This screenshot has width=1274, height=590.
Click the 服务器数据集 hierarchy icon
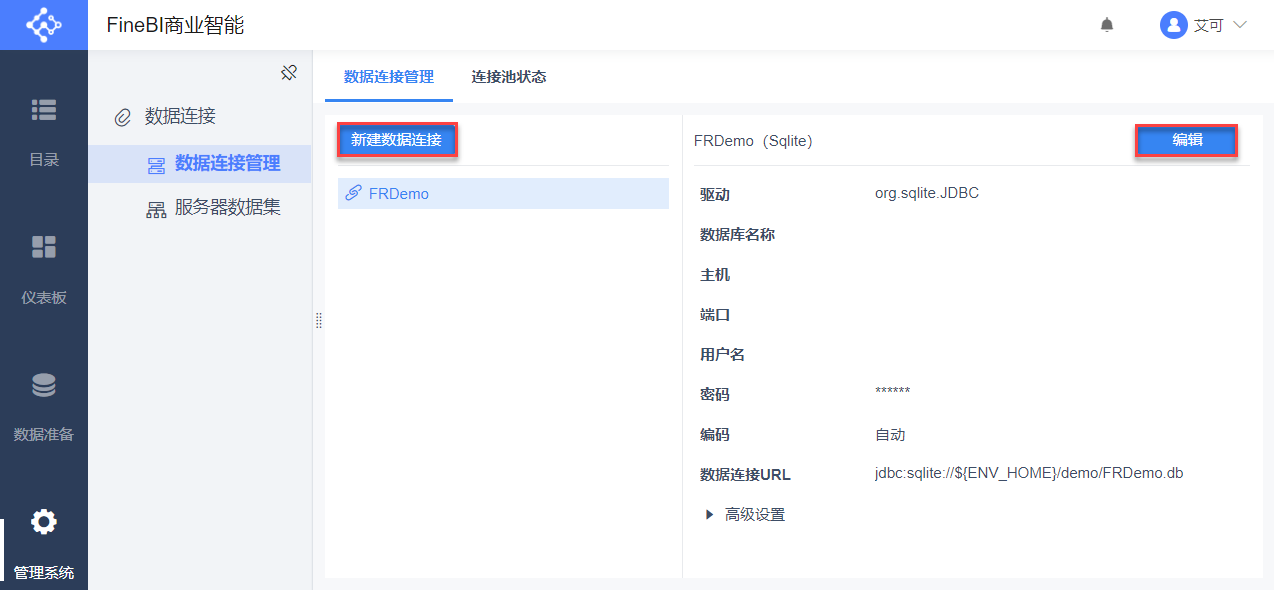click(156, 210)
